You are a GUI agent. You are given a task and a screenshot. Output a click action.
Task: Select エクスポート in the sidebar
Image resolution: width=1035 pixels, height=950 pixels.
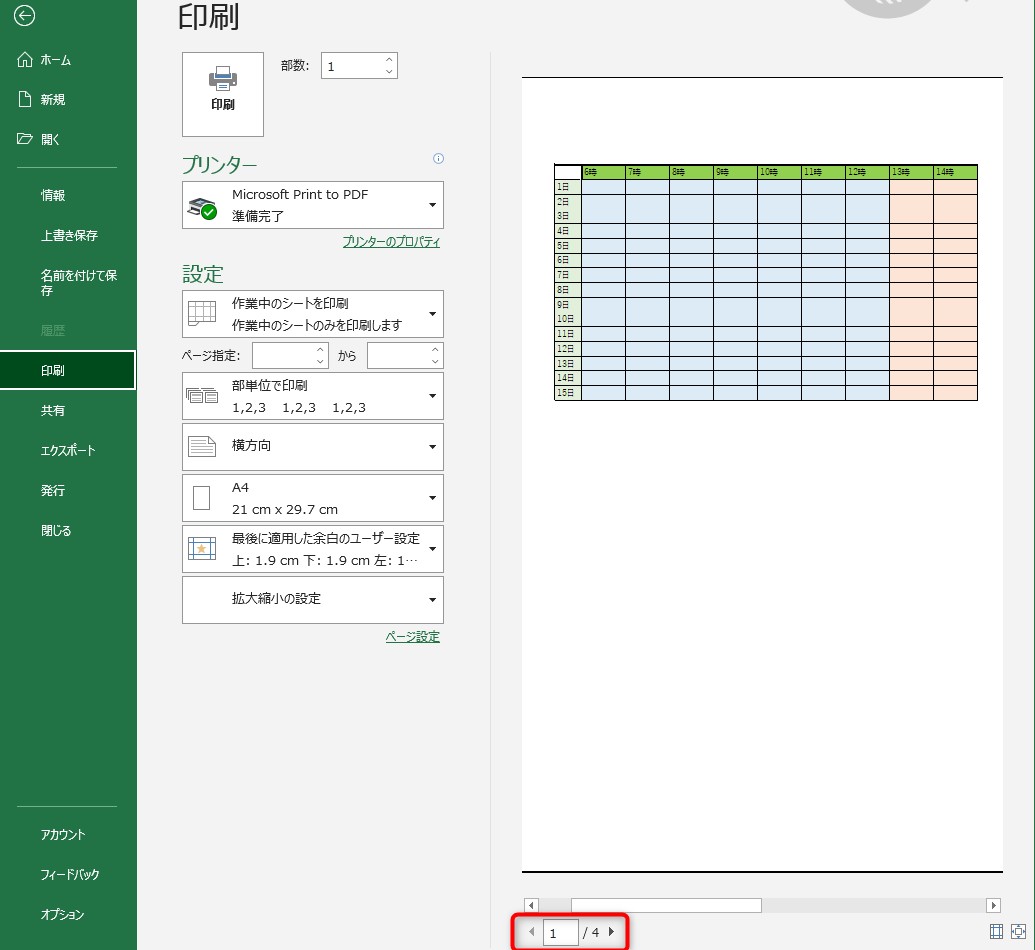pyautogui.click(x=68, y=450)
